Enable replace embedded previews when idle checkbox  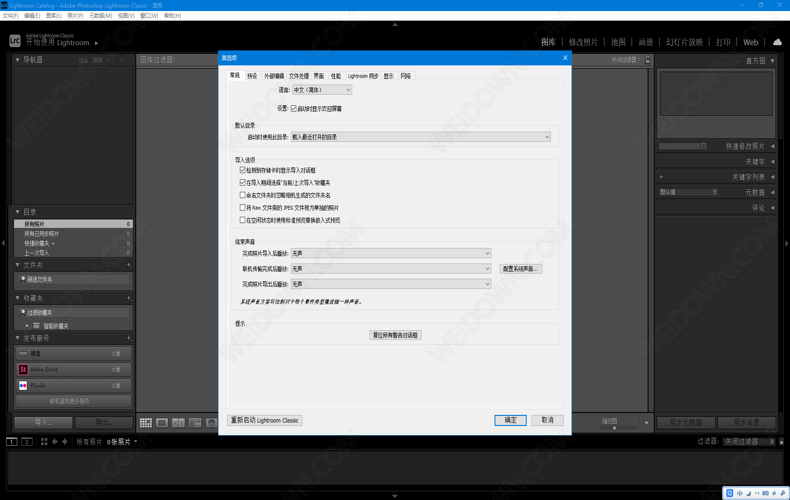pos(242,220)
